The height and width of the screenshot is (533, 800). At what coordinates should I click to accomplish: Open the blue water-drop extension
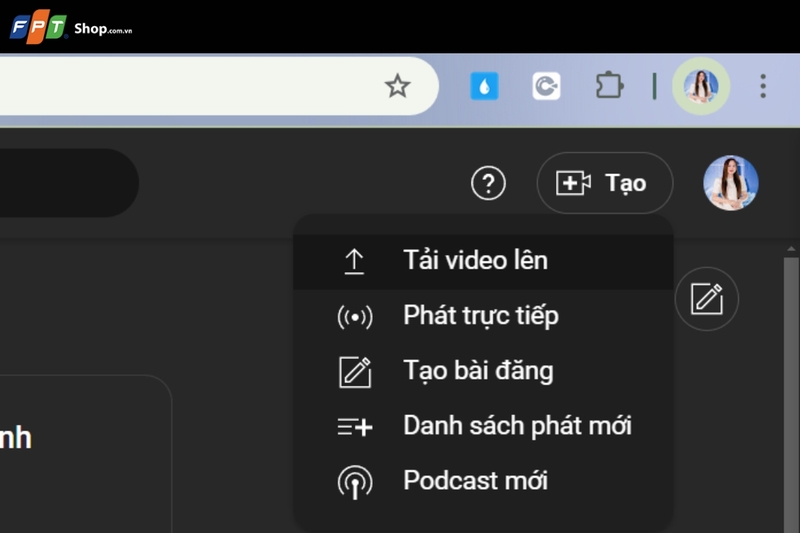coord(484,86)
